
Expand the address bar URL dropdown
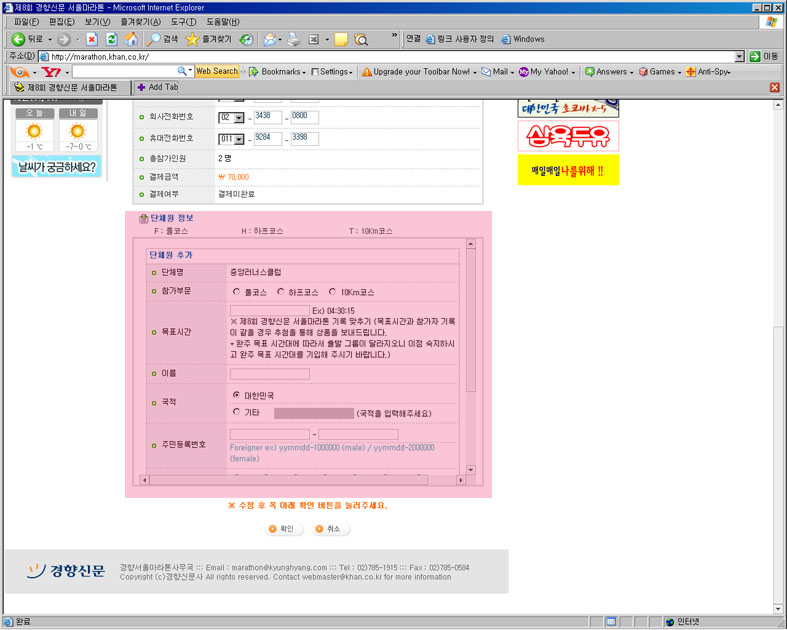tap(740, 57)
